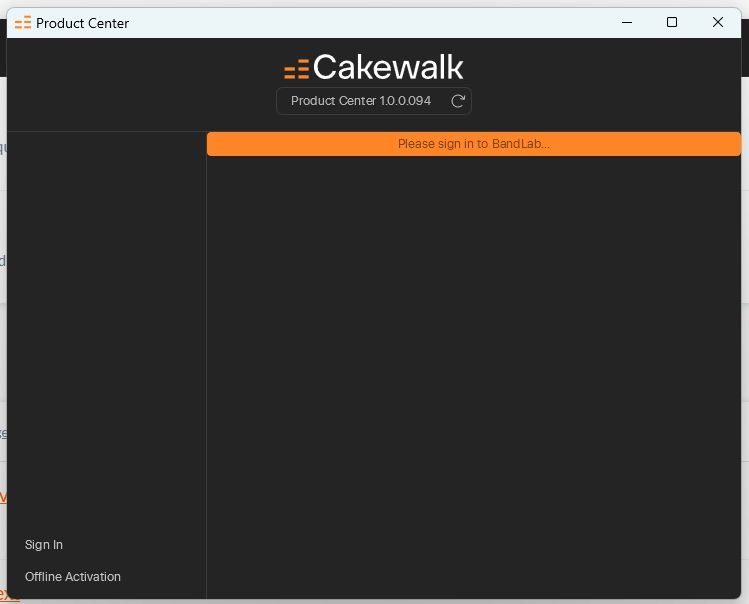Open Sign In in the sidebar
Viewport: 749px width, 604px height.
44,545
